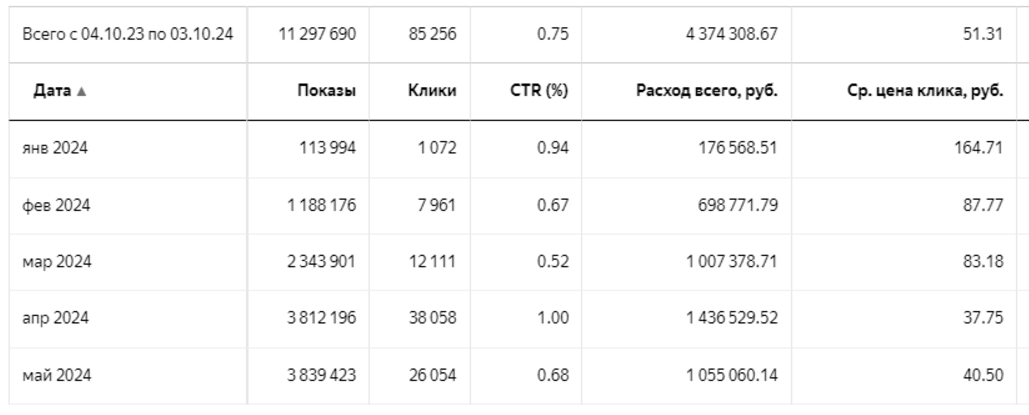Click the Расход всего, руб. header
The height and width of the screenshot is (415, 1029).
(x=708, y=91)
